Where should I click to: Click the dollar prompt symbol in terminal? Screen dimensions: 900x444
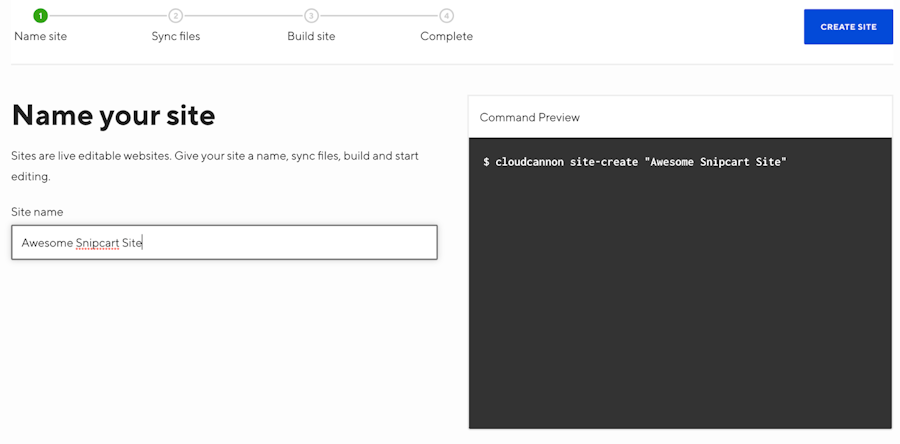(486, 162)
